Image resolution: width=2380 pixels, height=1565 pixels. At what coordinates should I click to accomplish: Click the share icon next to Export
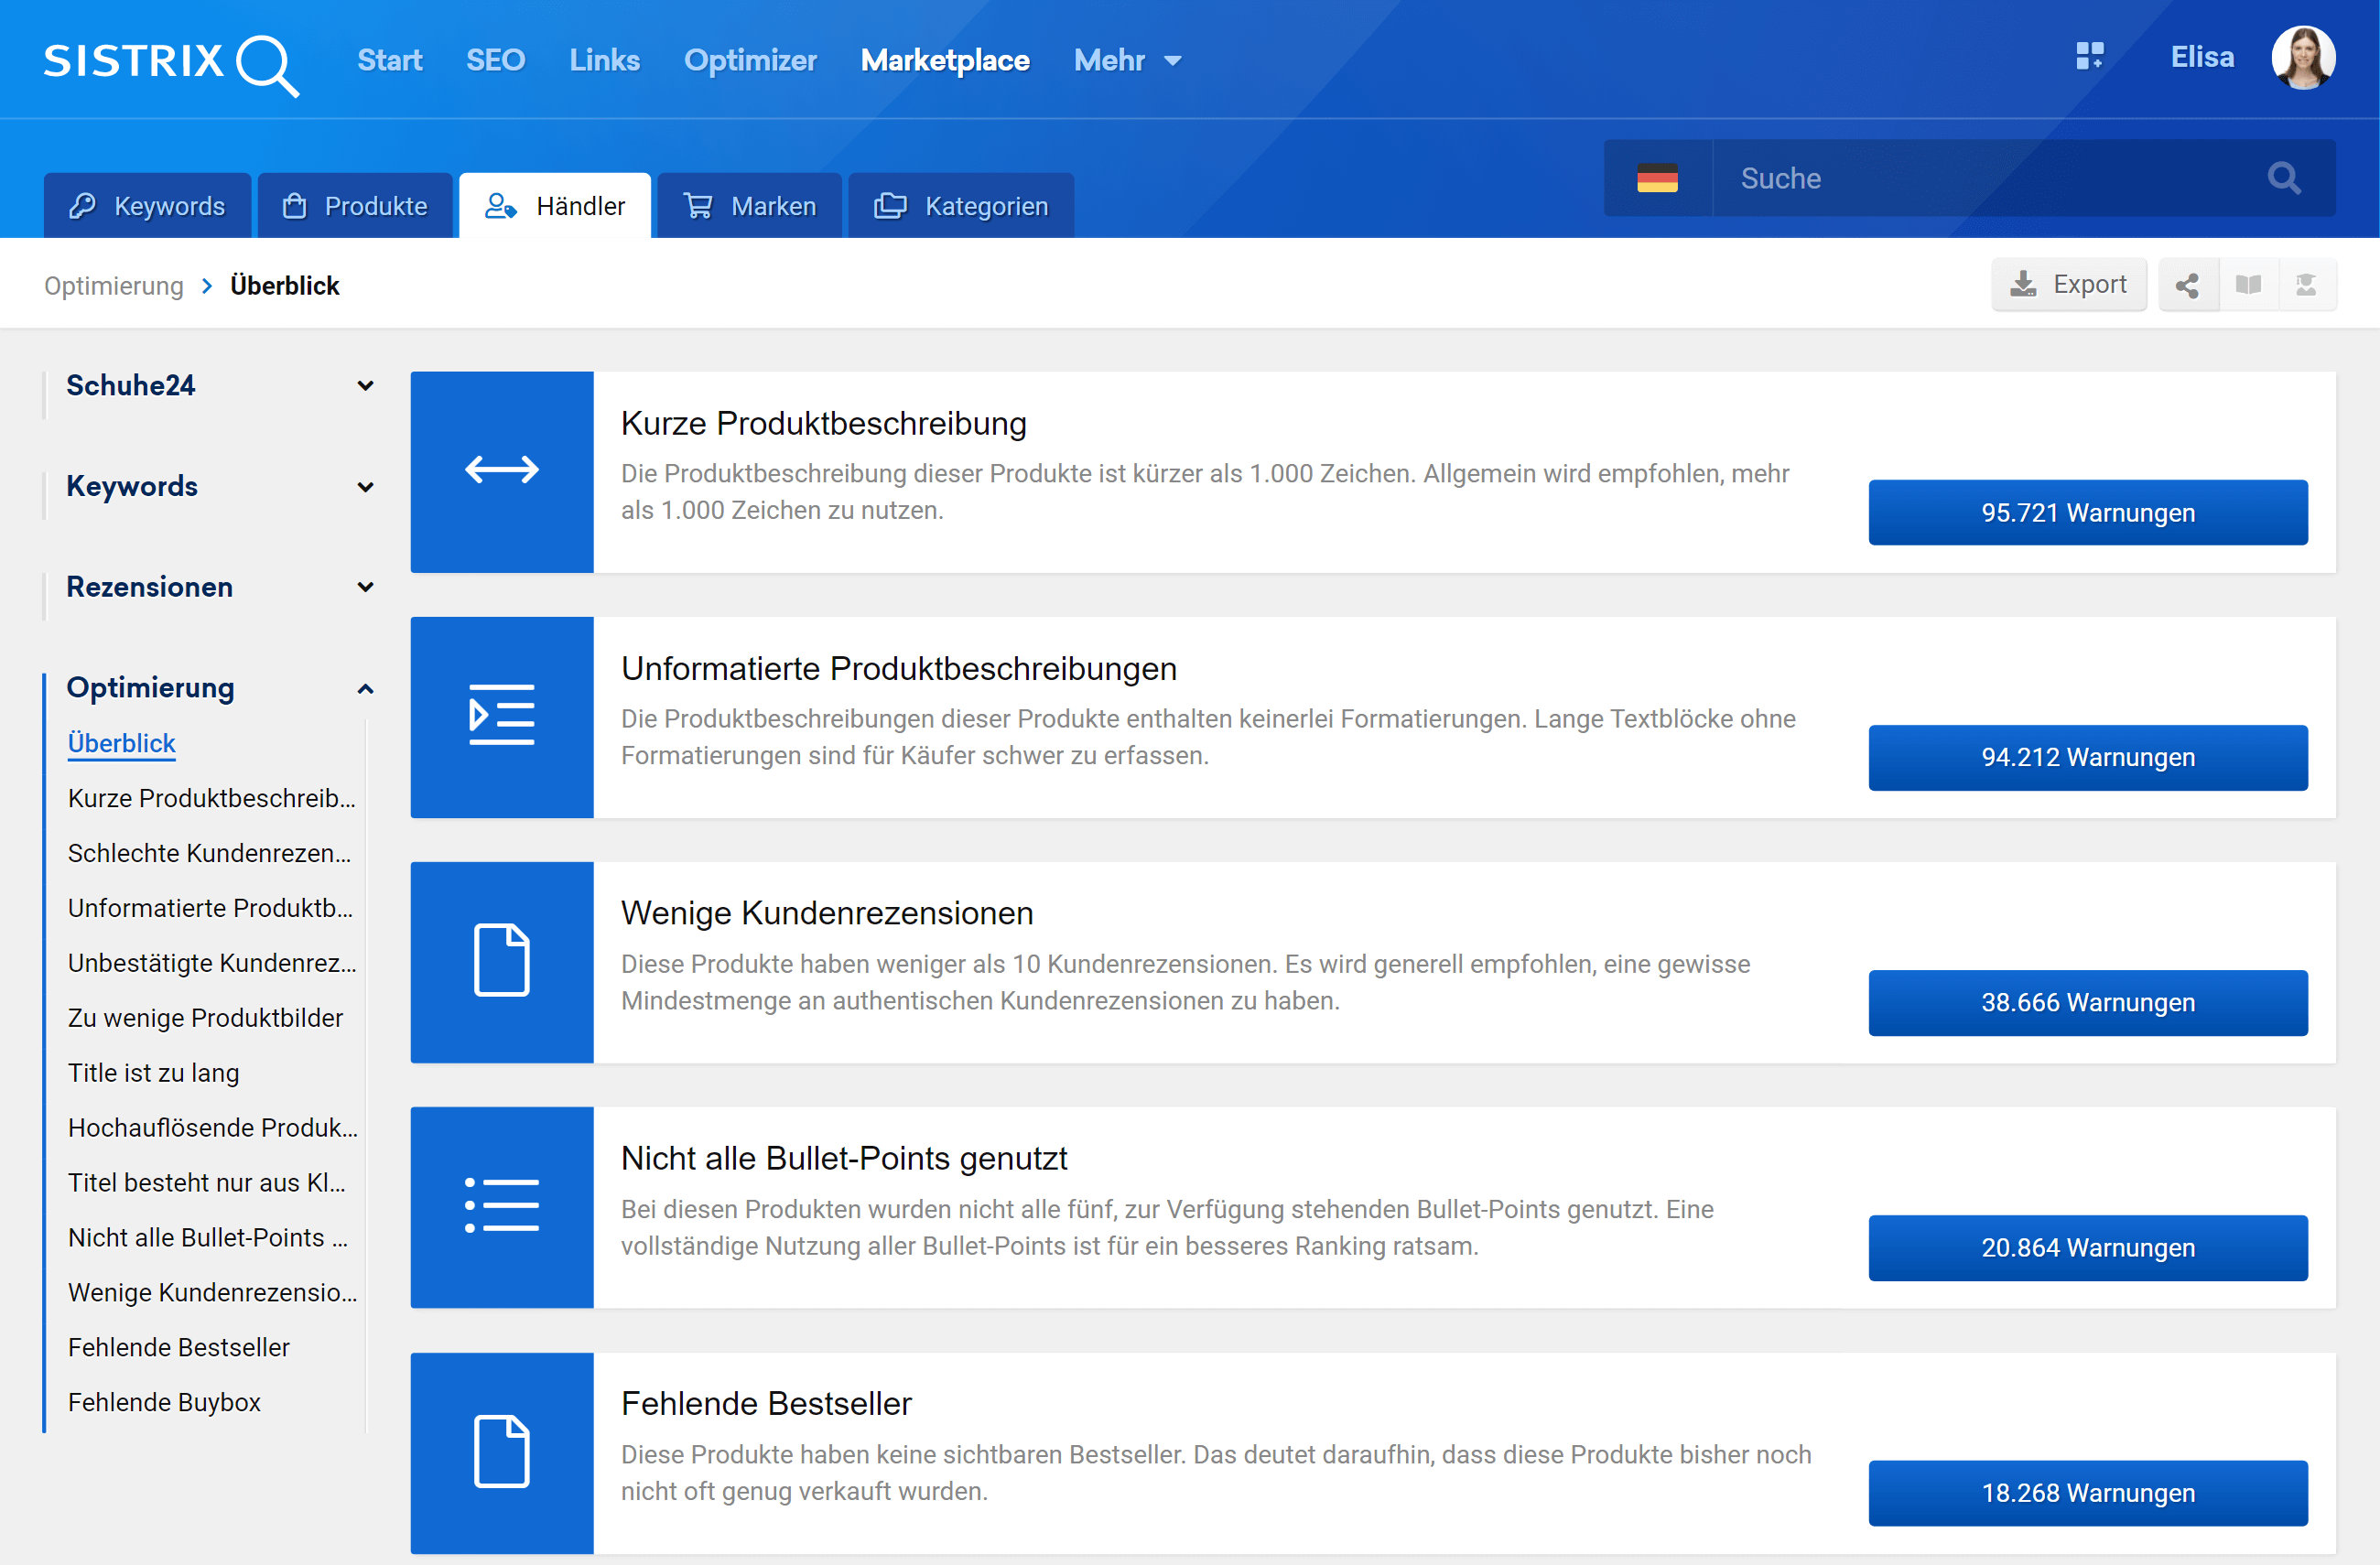2187,286
